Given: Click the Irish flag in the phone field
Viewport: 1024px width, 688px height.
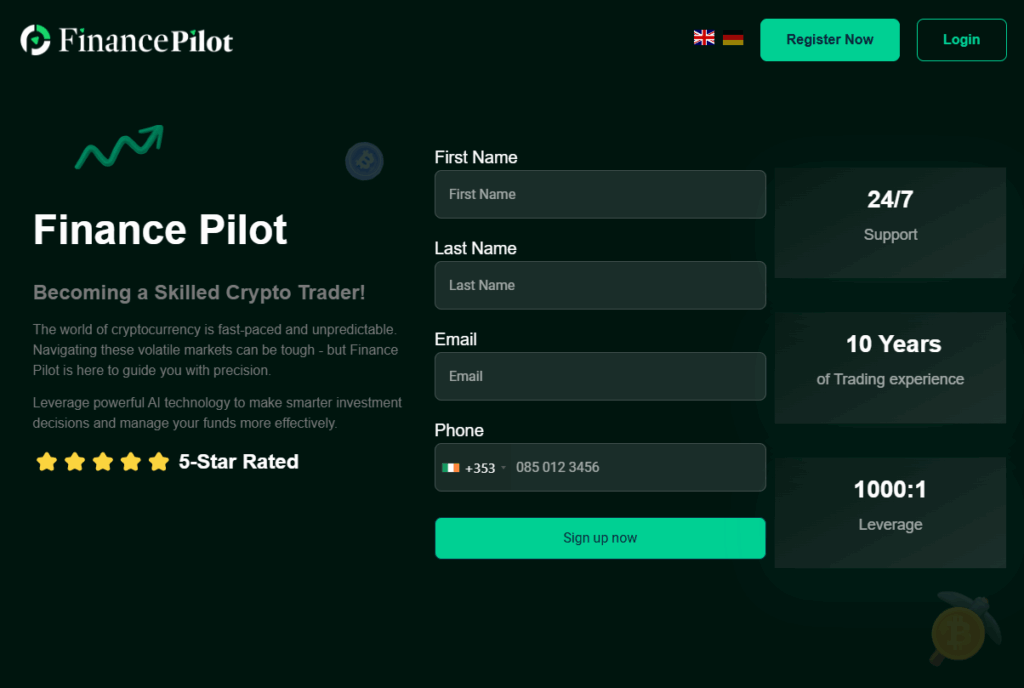Looking at the screenshot, I should pyautogui.click(x=451, y=468).
